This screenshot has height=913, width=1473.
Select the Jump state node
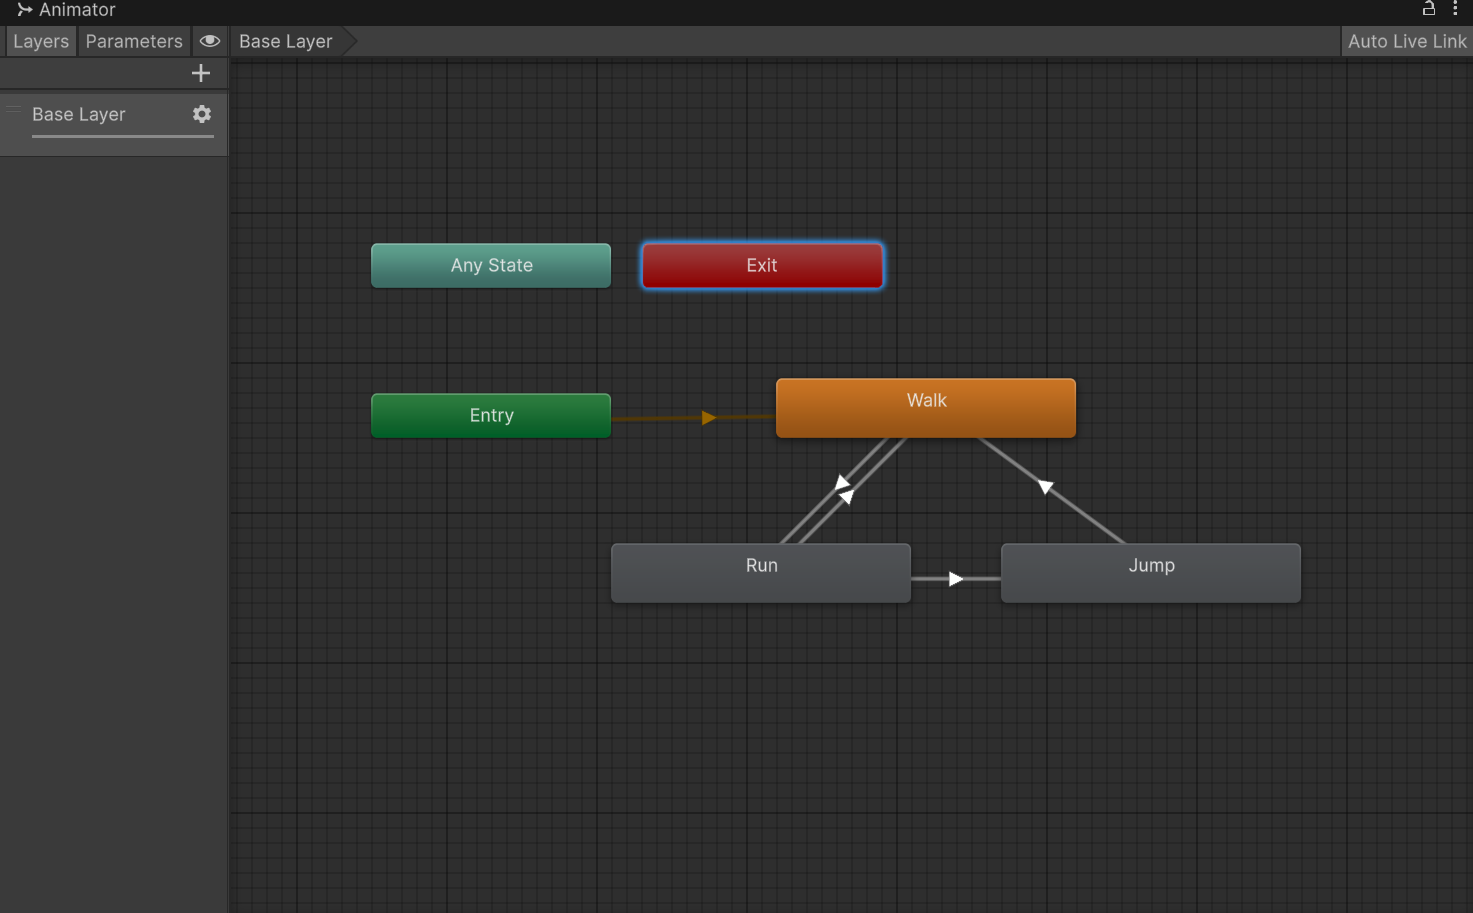pyautogui.click(x=1151, y=573)
